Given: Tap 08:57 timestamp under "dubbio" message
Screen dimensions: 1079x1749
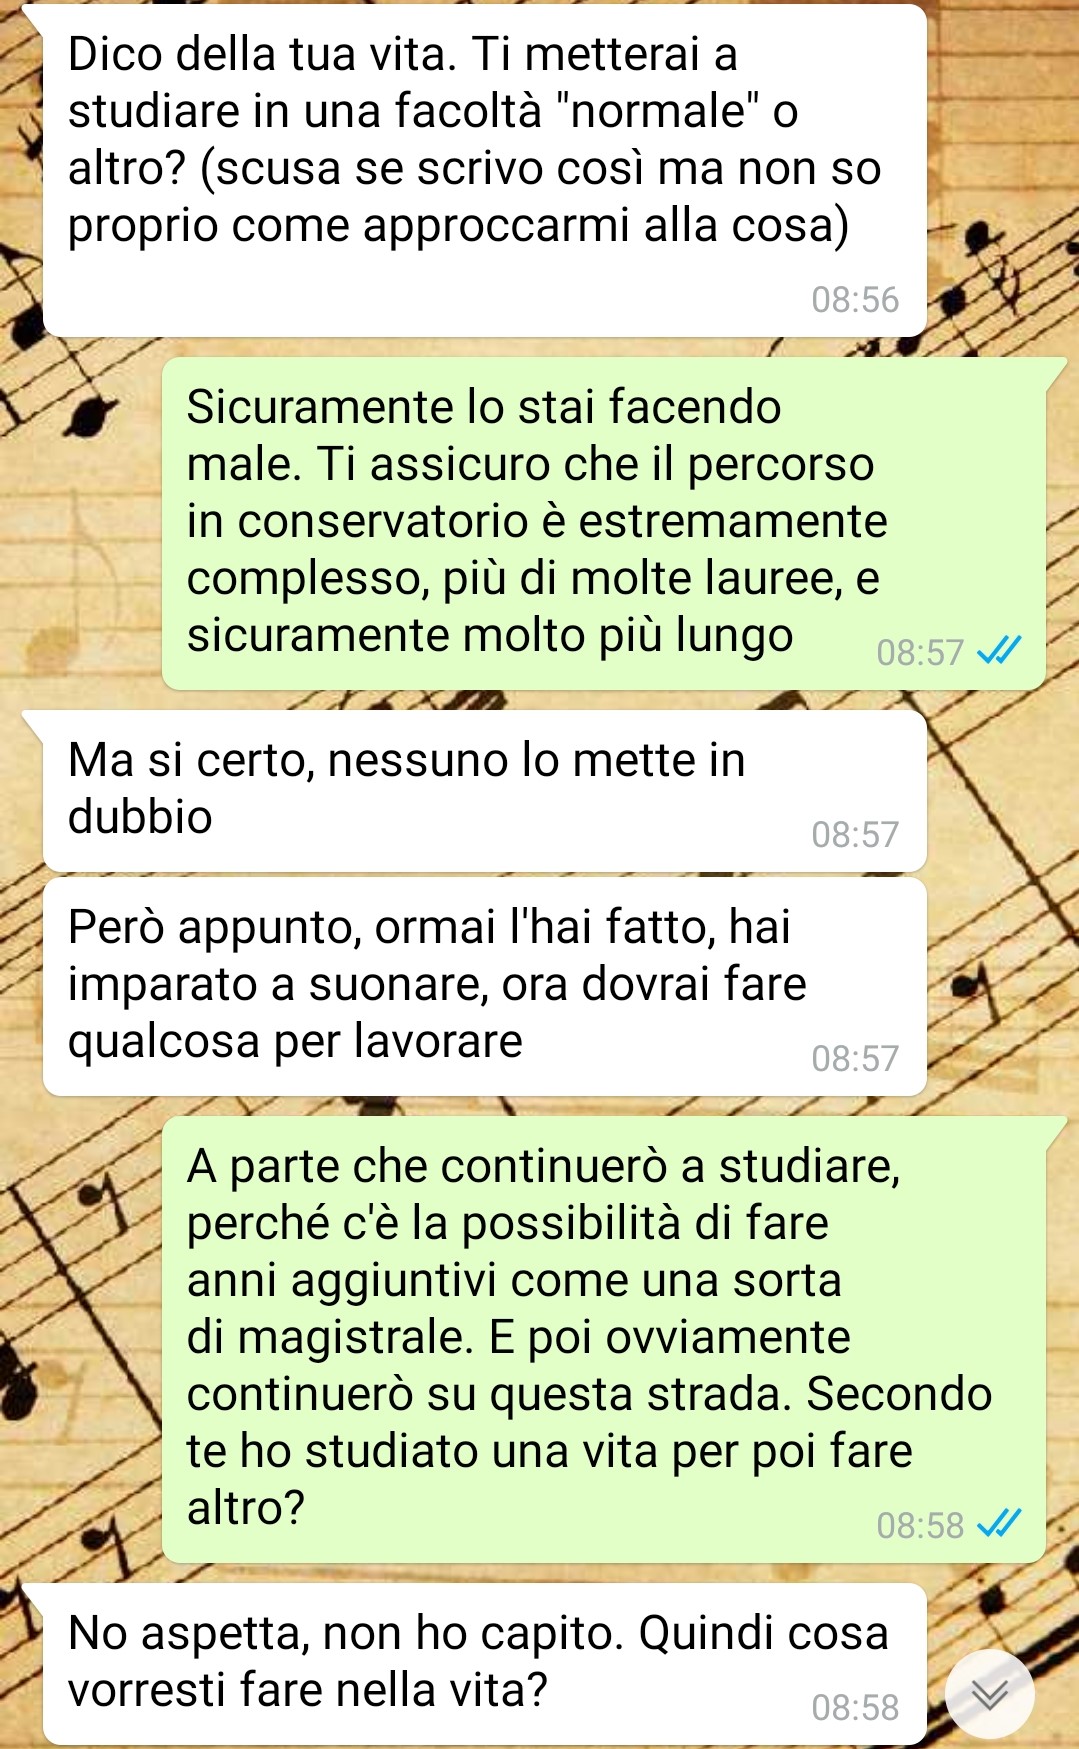Looking at the screenshot, I should (855, 835).
